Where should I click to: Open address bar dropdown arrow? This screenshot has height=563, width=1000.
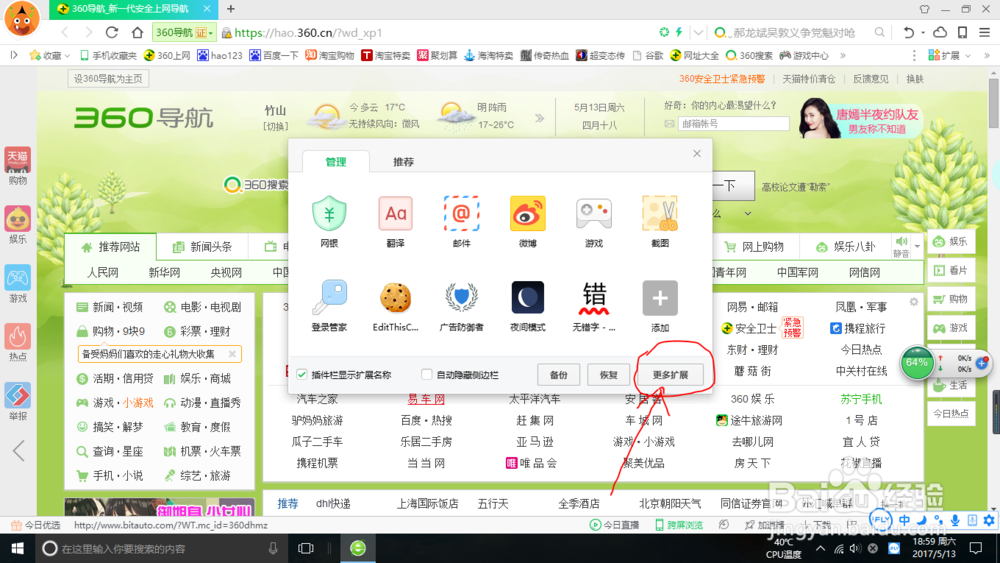click(699, 32)
